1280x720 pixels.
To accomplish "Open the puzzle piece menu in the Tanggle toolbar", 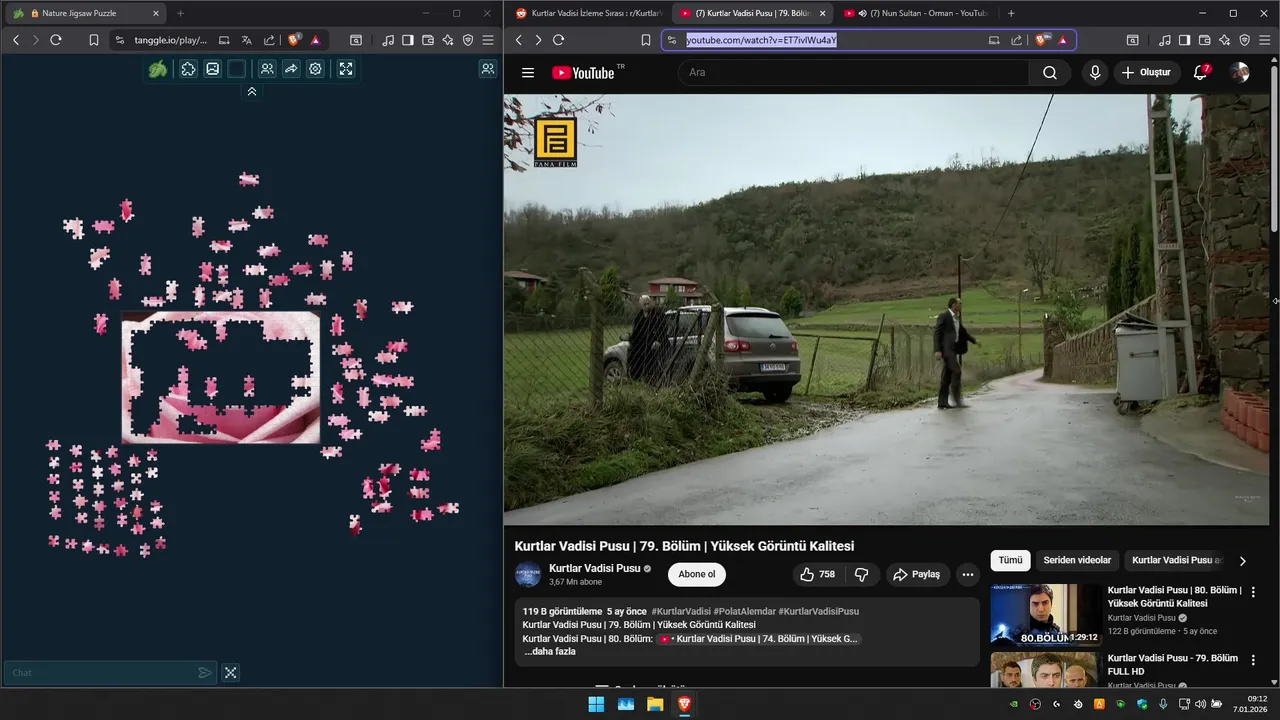I will (188, 69).
